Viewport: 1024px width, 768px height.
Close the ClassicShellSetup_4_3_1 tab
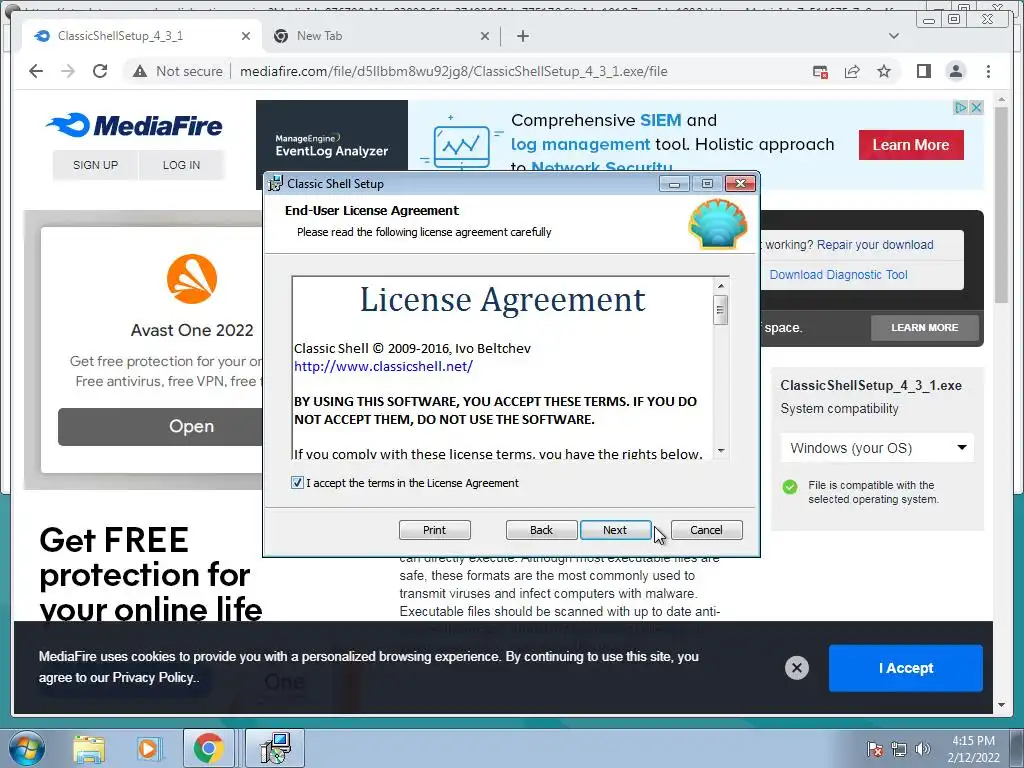pos(246,36)
